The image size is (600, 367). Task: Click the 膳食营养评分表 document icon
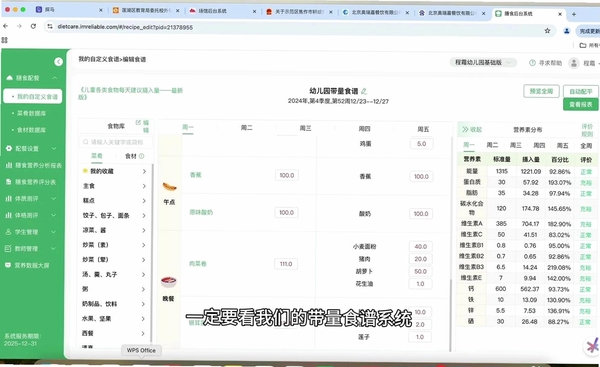9,182
